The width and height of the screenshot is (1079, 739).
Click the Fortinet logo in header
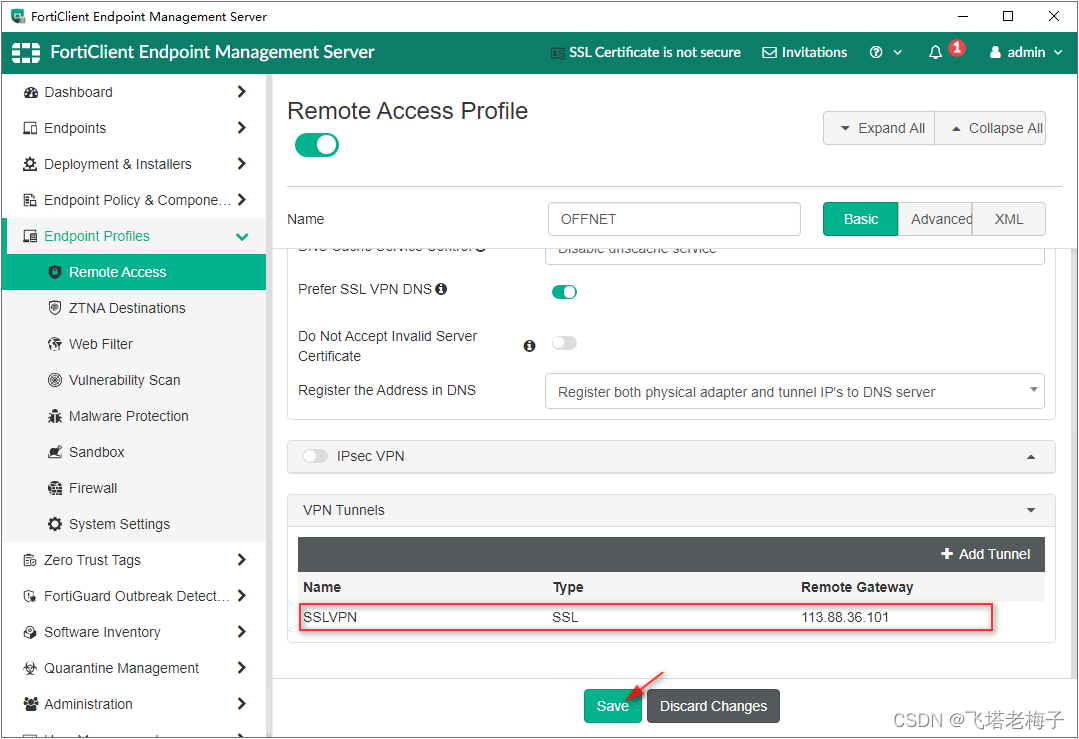click(x=26, y=52)
